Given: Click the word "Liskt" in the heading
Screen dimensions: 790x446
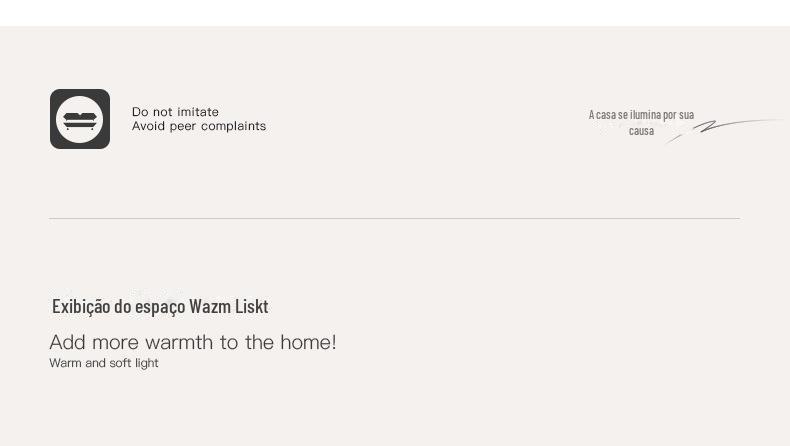Looking at the screenshot, I should tap(252, 307).
